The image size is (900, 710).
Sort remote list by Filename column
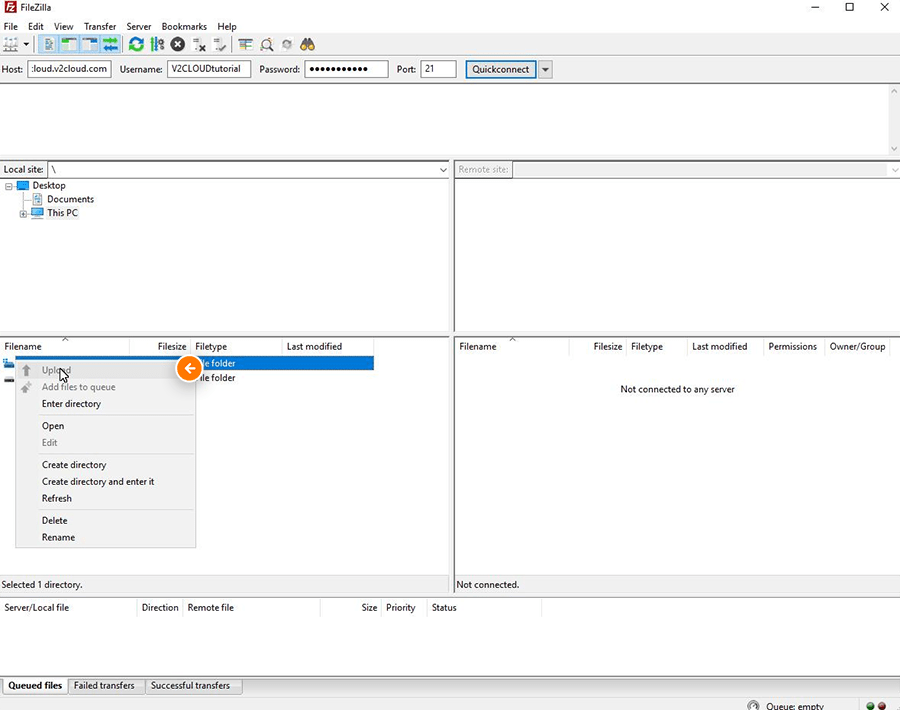coord(512,347)
